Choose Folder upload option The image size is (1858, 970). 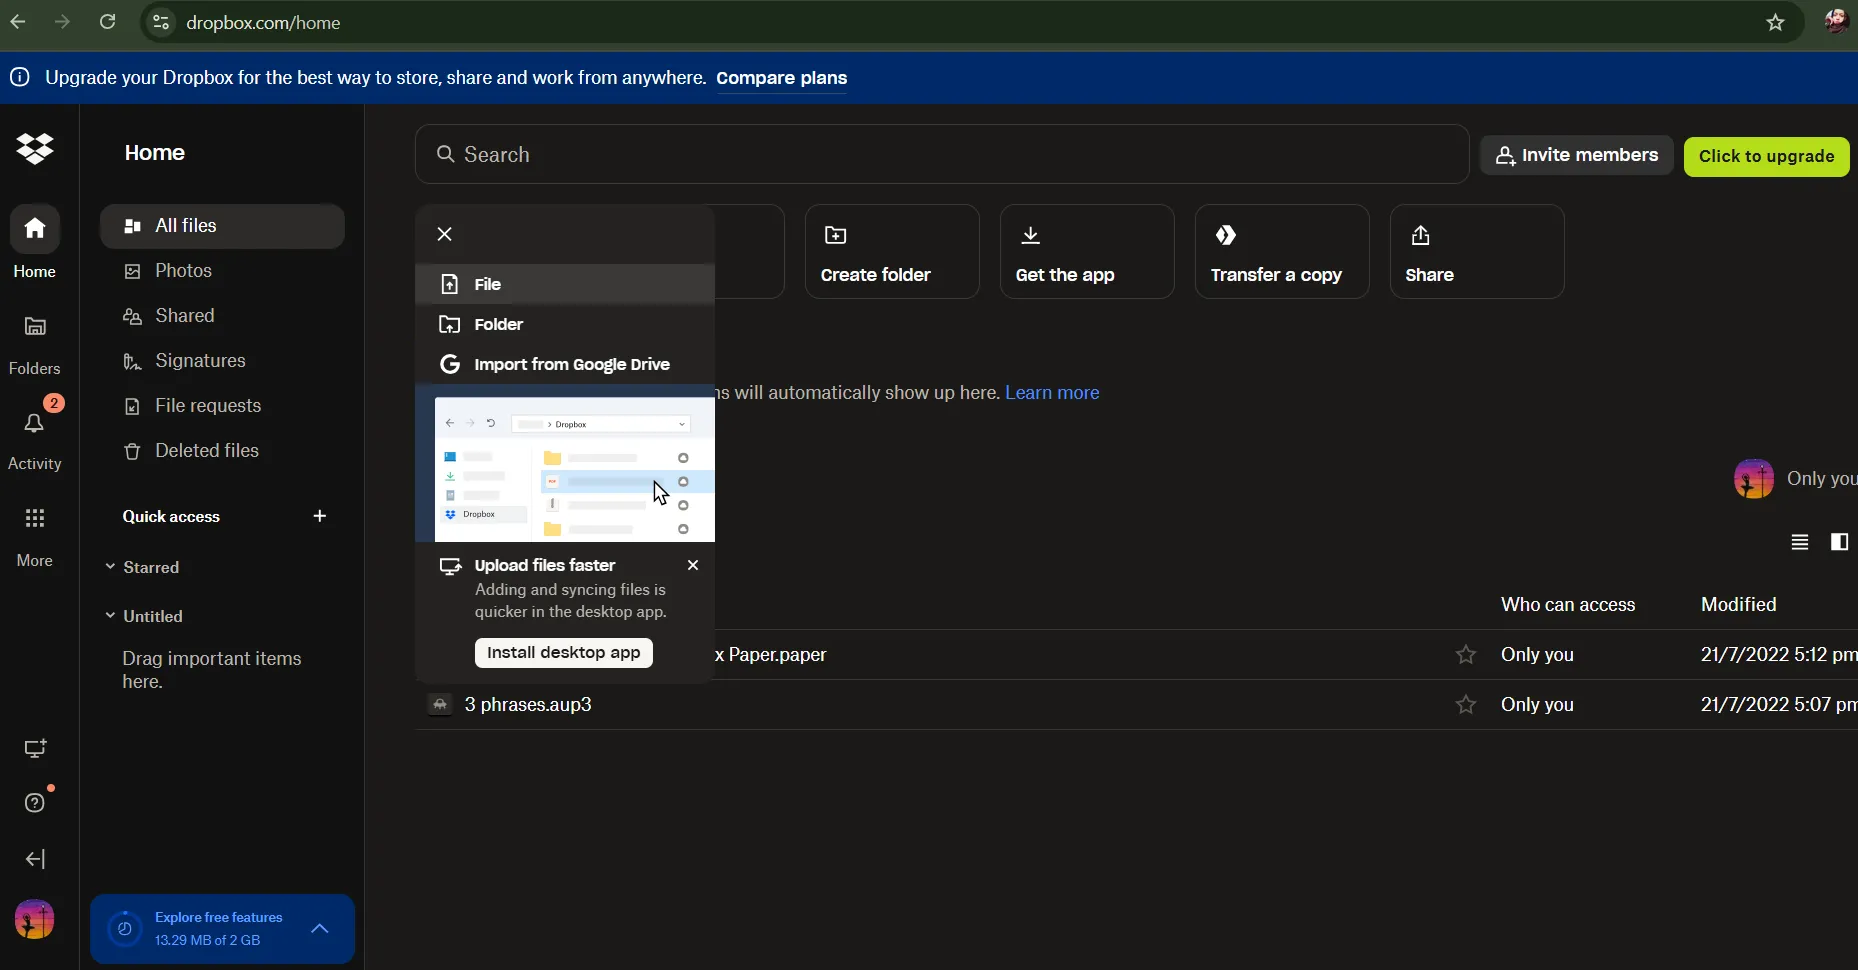[x=565, y=324]
